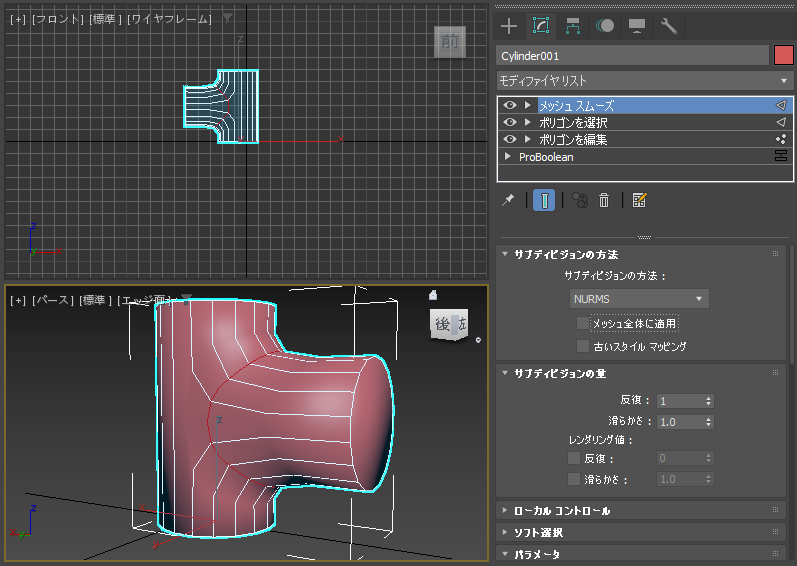Toggle eye visibility of メッシュ スムーズ modifier
The height and width of the screenshot is (566, 797).
tap(510, 105)
